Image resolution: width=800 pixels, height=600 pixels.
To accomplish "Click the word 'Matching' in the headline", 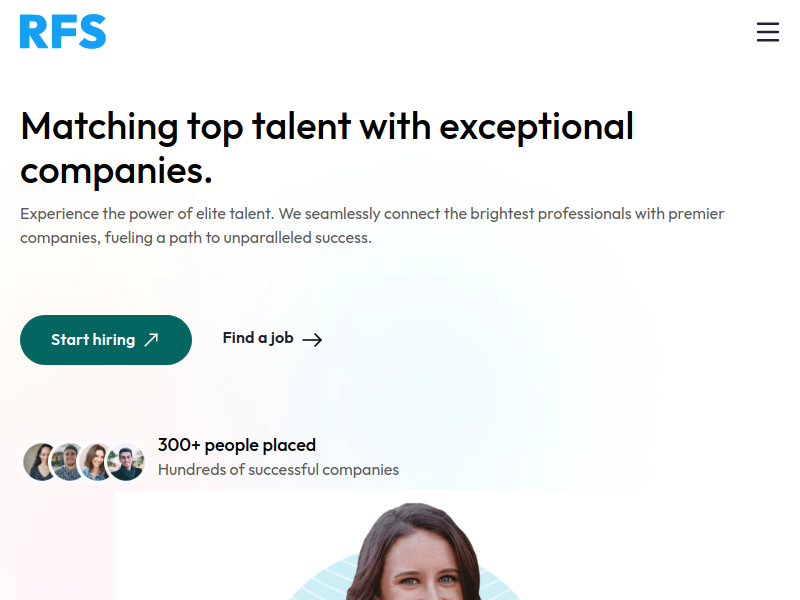I will click(x=98, y=127).
